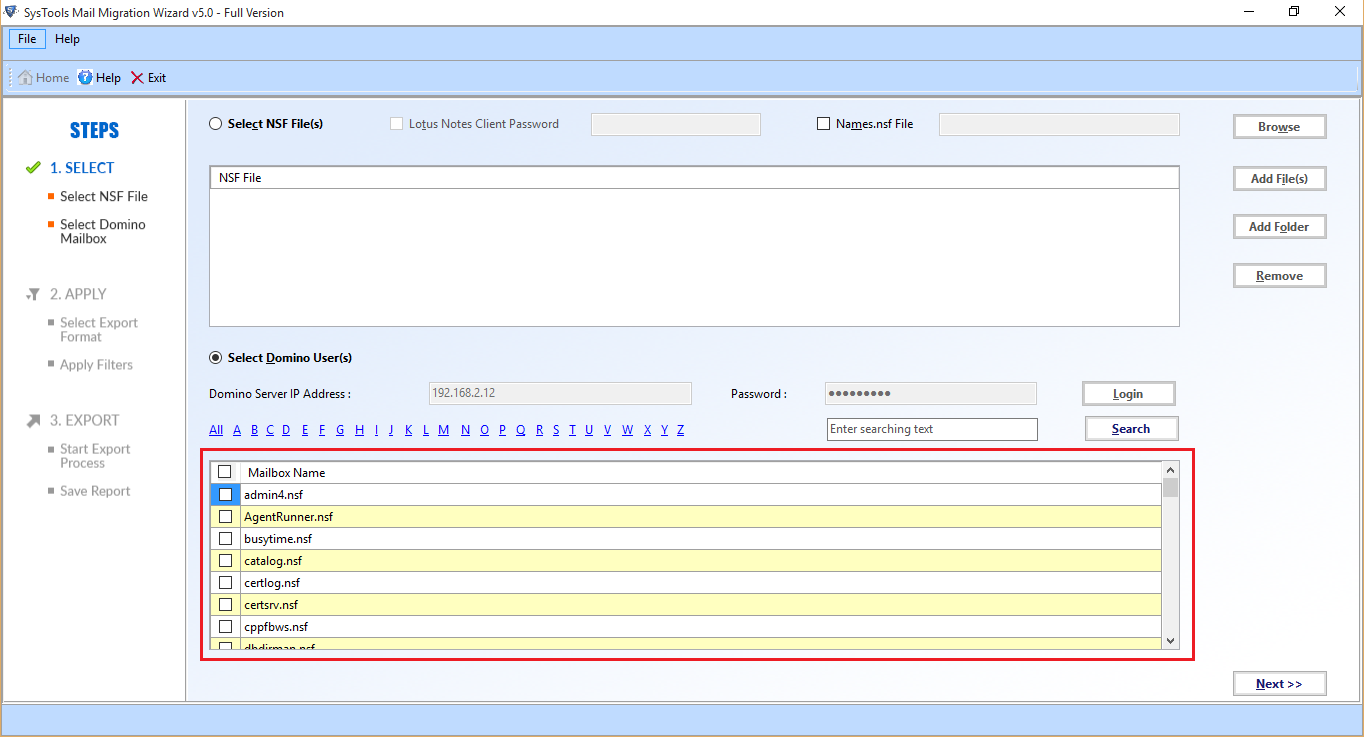Click mailbox list scrollbar down arrow
The width and height of the screenshot is (1364, 737).
coord(1170,641)
